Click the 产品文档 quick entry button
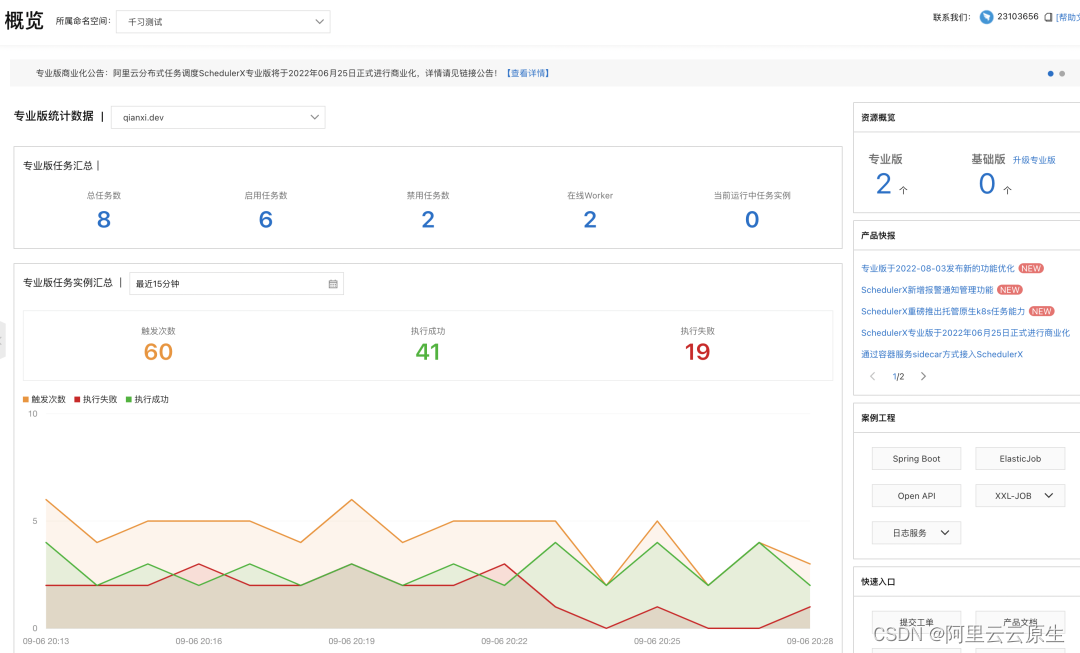Screen dimensions: 1080x653 click(x=1020, y=622)
